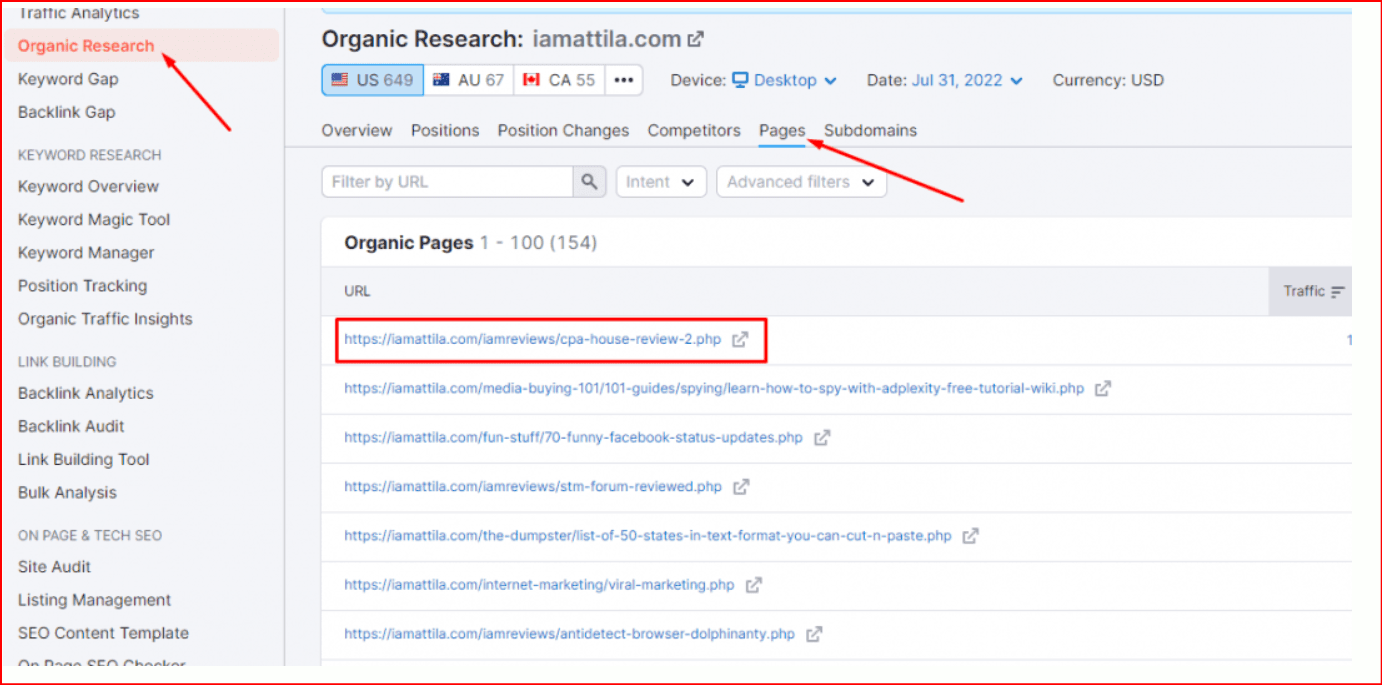The height and width of the screenshot is (685, 1382).
Task: Expand the Desktop device dropdown
Action: [785, 80]
